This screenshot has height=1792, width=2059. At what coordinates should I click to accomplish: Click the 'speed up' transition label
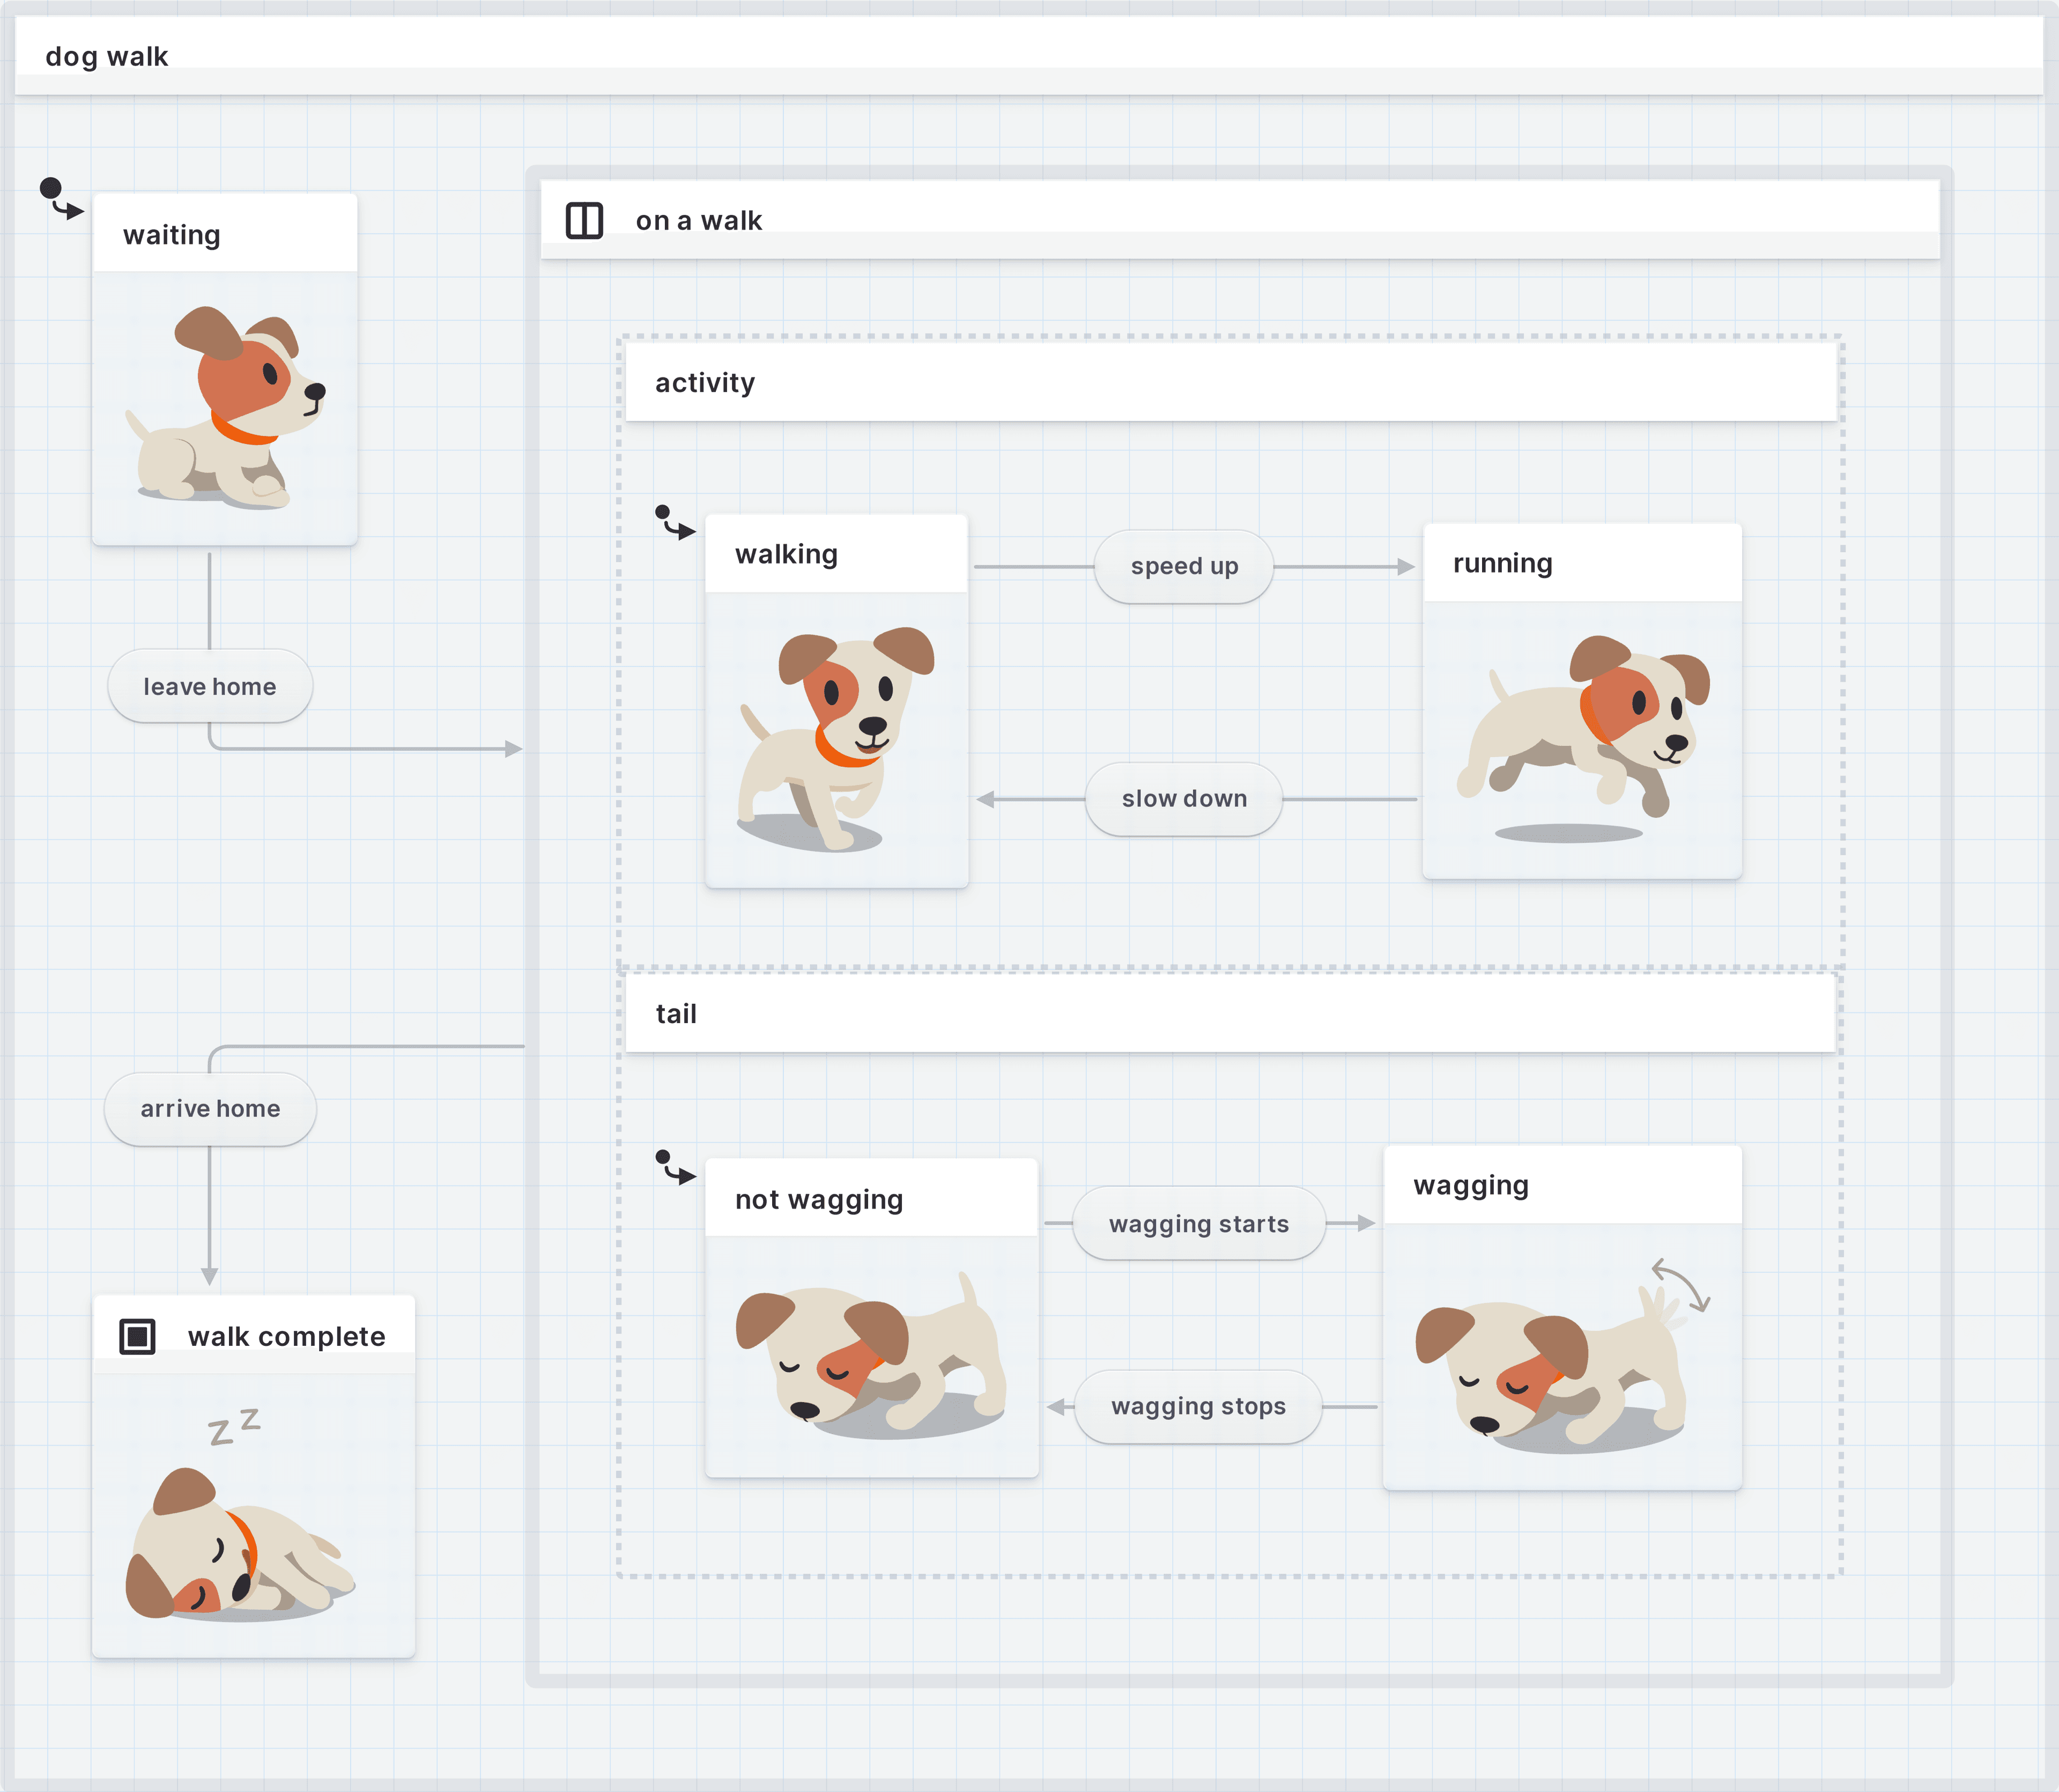(1184, 567)
